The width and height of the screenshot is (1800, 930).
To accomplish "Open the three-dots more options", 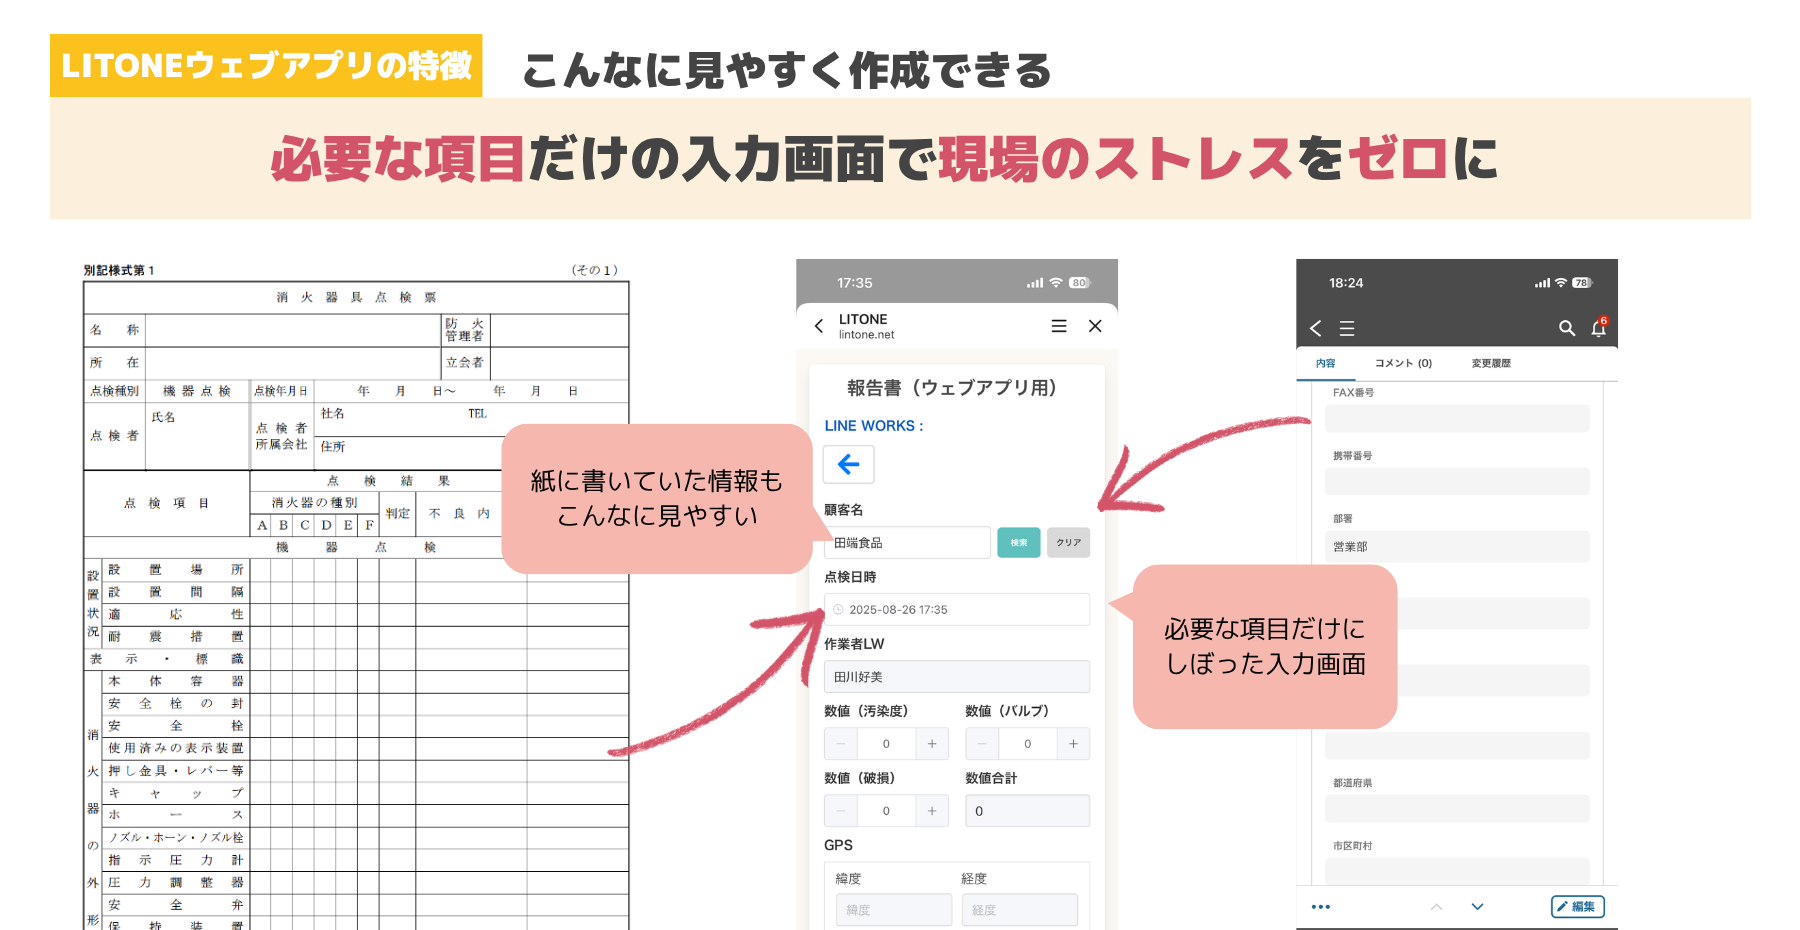I will [x=1320, y=907].
